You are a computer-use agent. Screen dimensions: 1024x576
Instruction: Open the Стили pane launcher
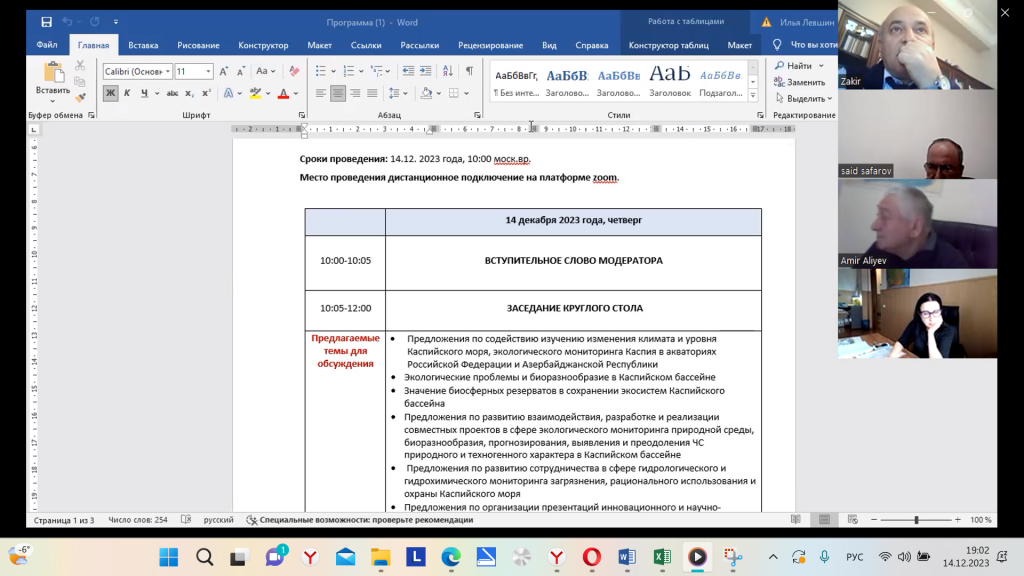tap(760, 115)
